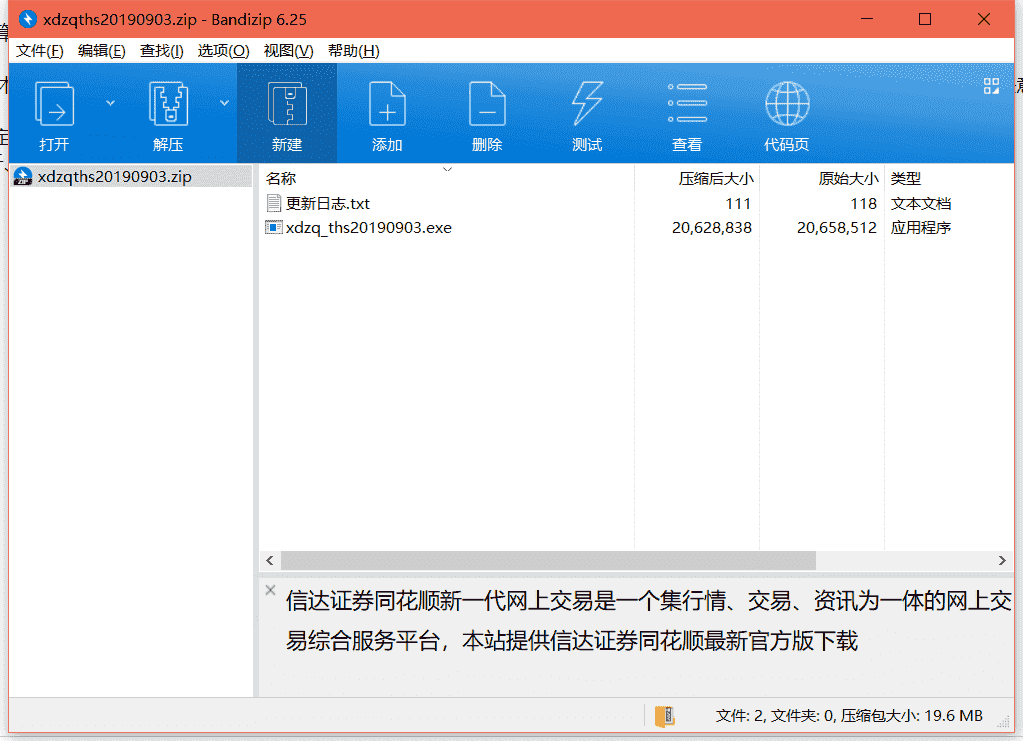Screen dimensions: 1023x741
Task: Click the Extract (解压) toolbar icon
Action: click(x=168, y=104)
